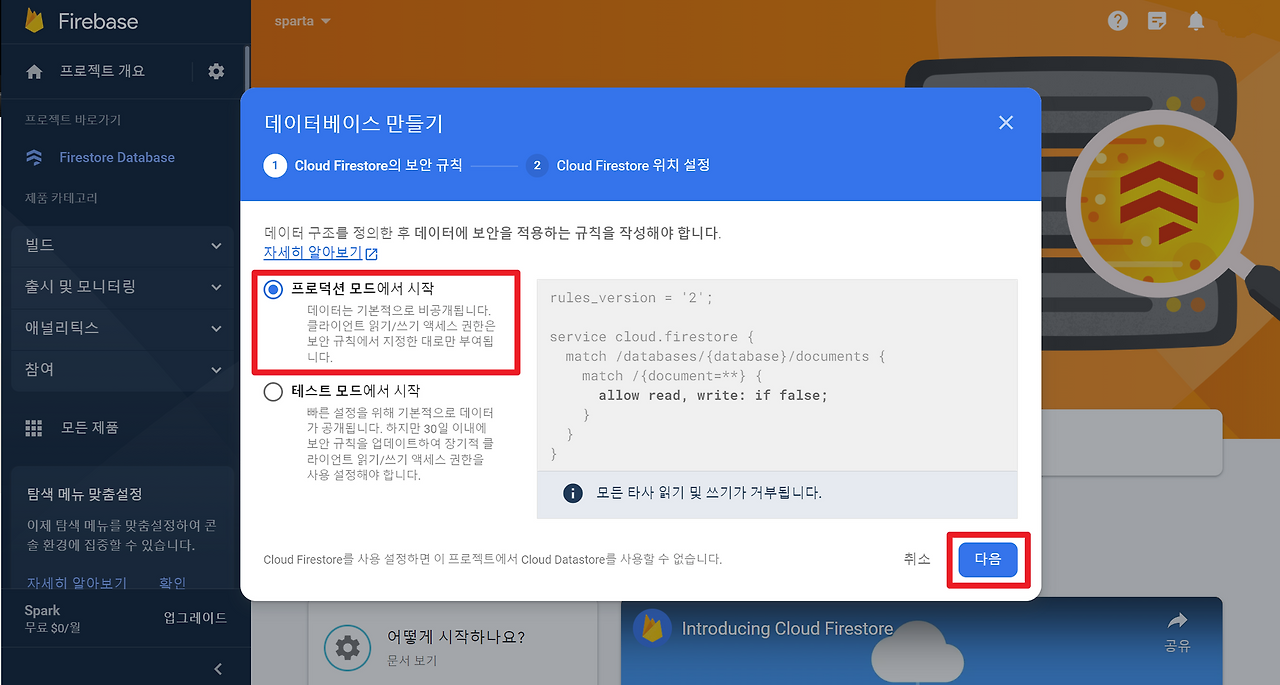Open the release notes note icon

click(1157, 21)
